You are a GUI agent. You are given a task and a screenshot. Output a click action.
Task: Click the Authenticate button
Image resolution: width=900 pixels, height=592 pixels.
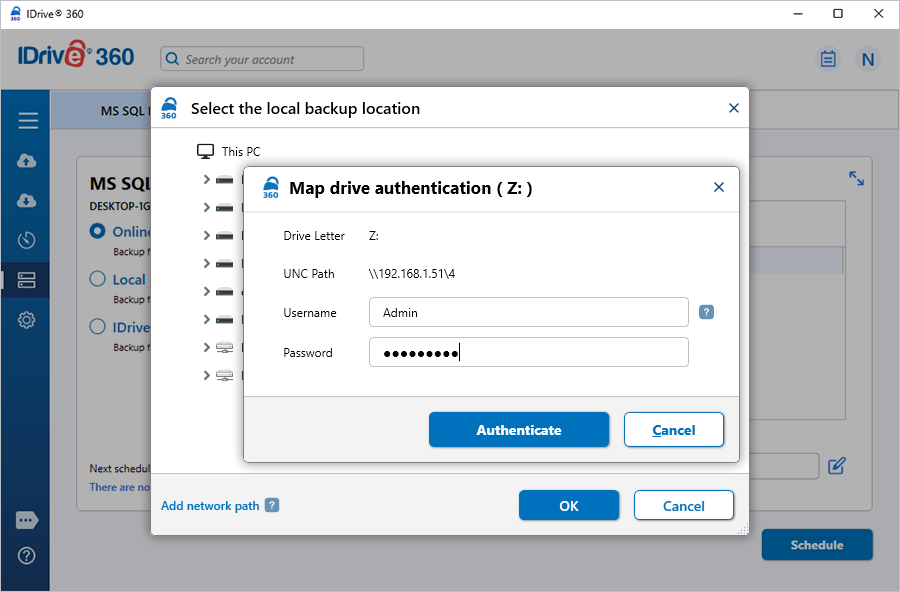(518, 430)
